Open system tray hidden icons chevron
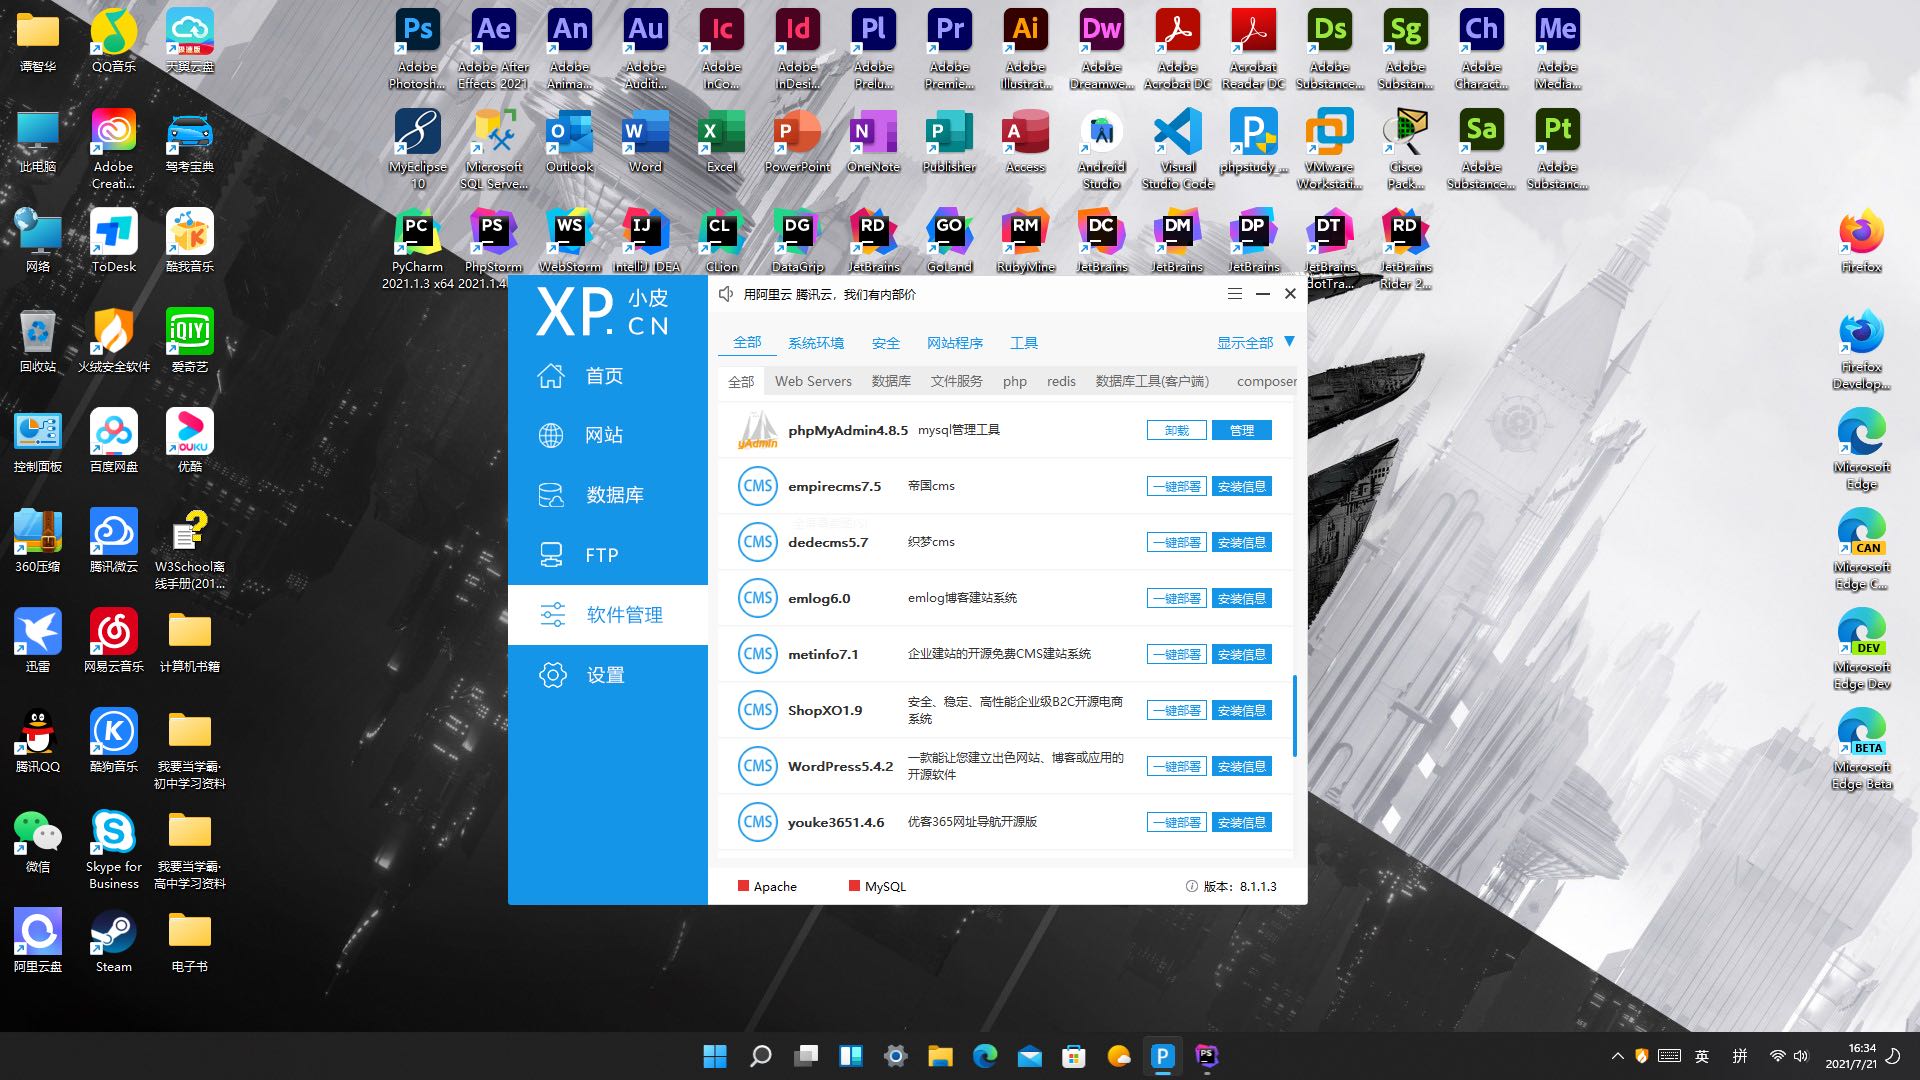This screenshot has width=1920, height=1080. (x=1617, y=1056)
